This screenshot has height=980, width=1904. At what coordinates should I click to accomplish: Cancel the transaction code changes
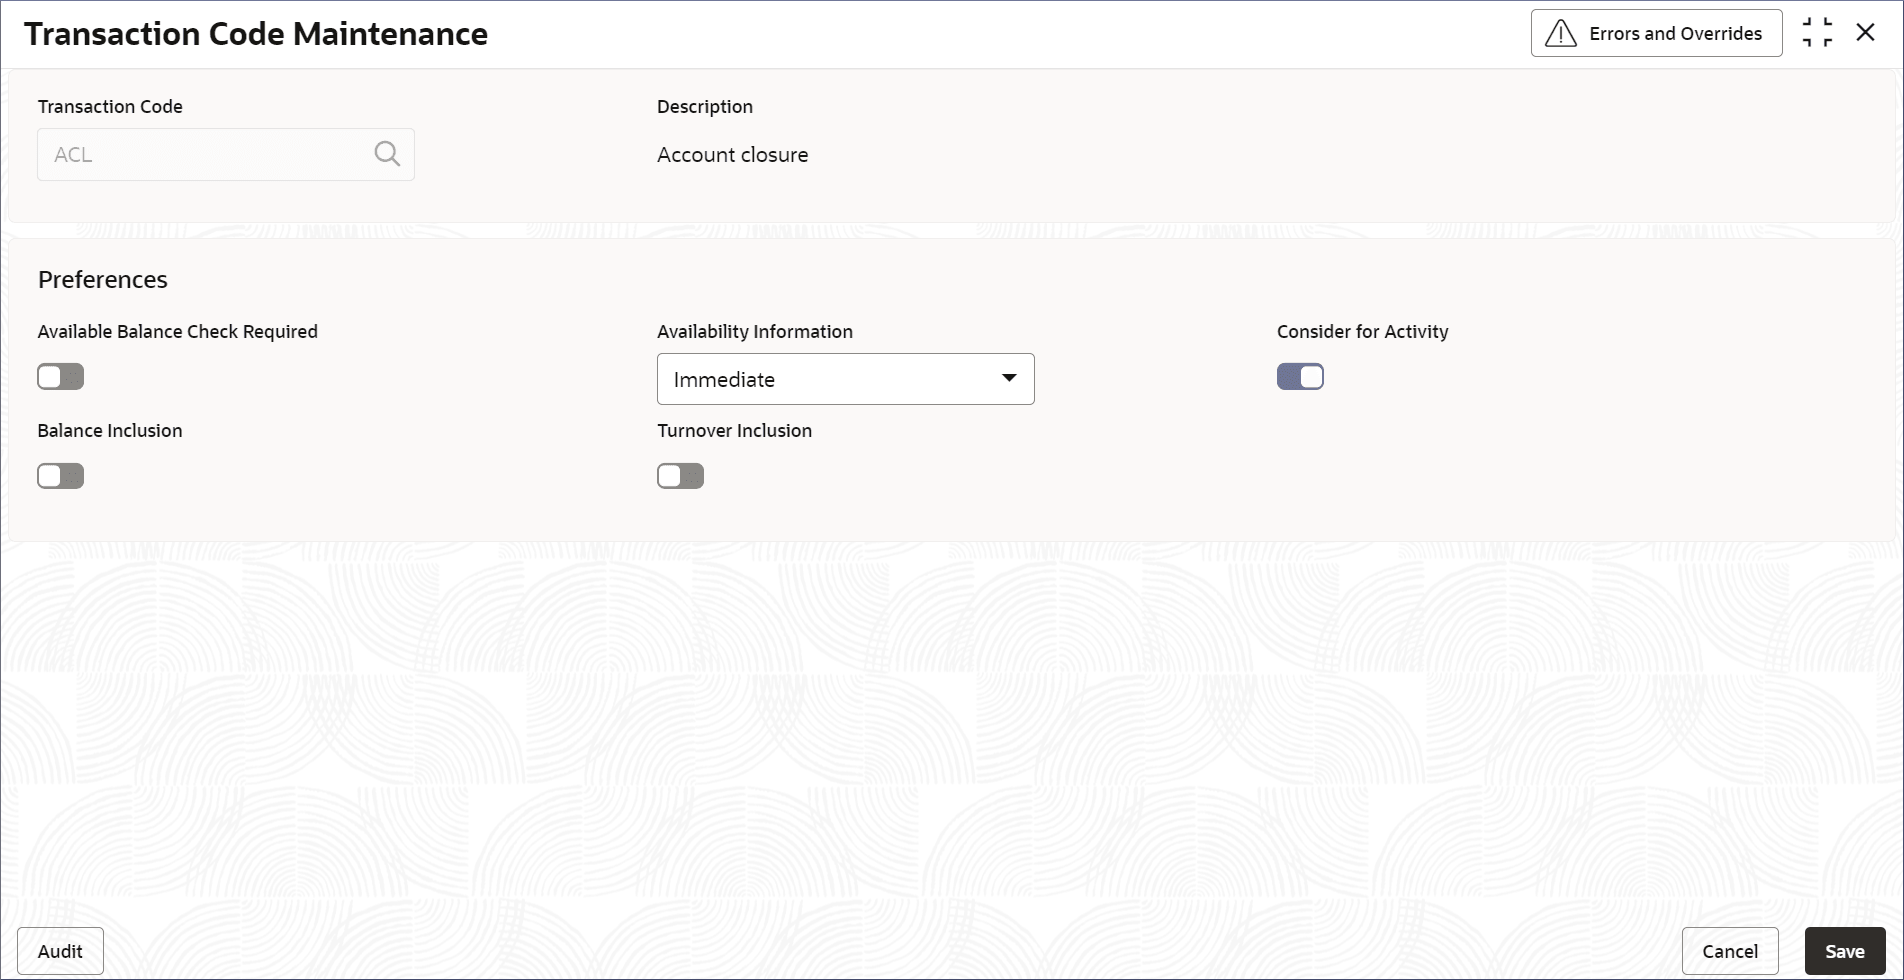pyautogui.click(x=1729, y=951)
